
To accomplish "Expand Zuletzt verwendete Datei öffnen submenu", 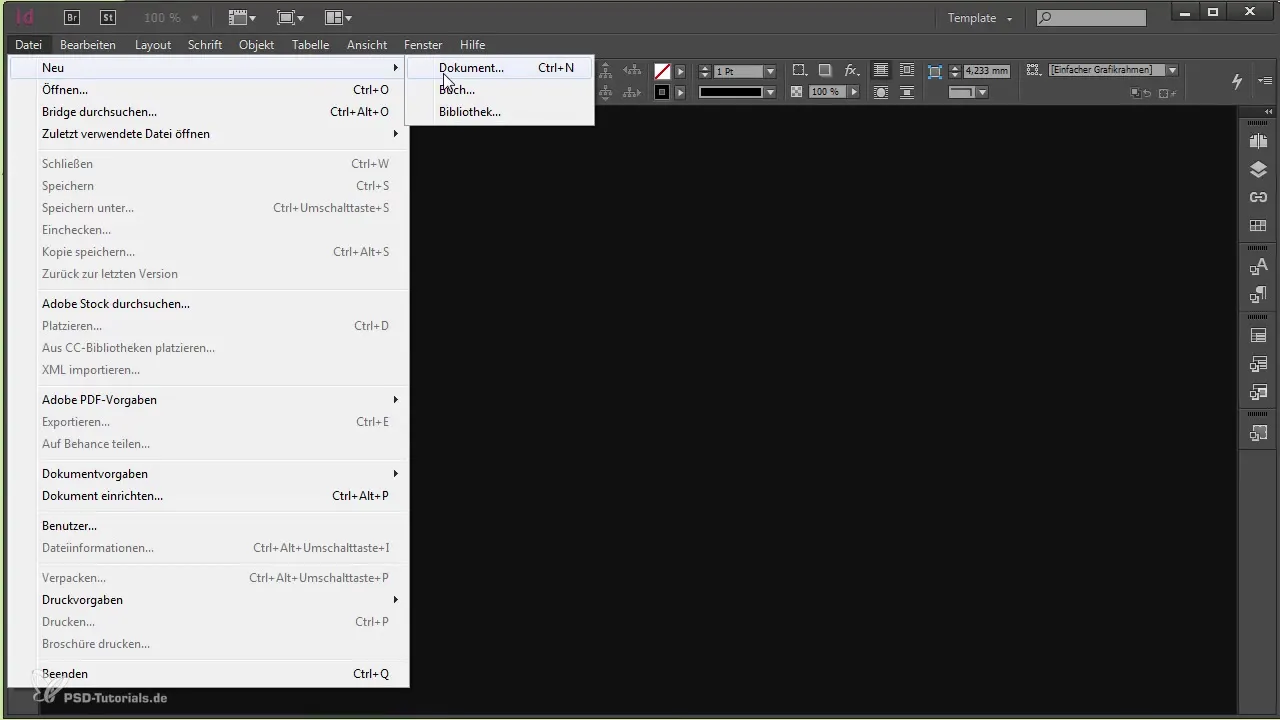I will (208, 134).
